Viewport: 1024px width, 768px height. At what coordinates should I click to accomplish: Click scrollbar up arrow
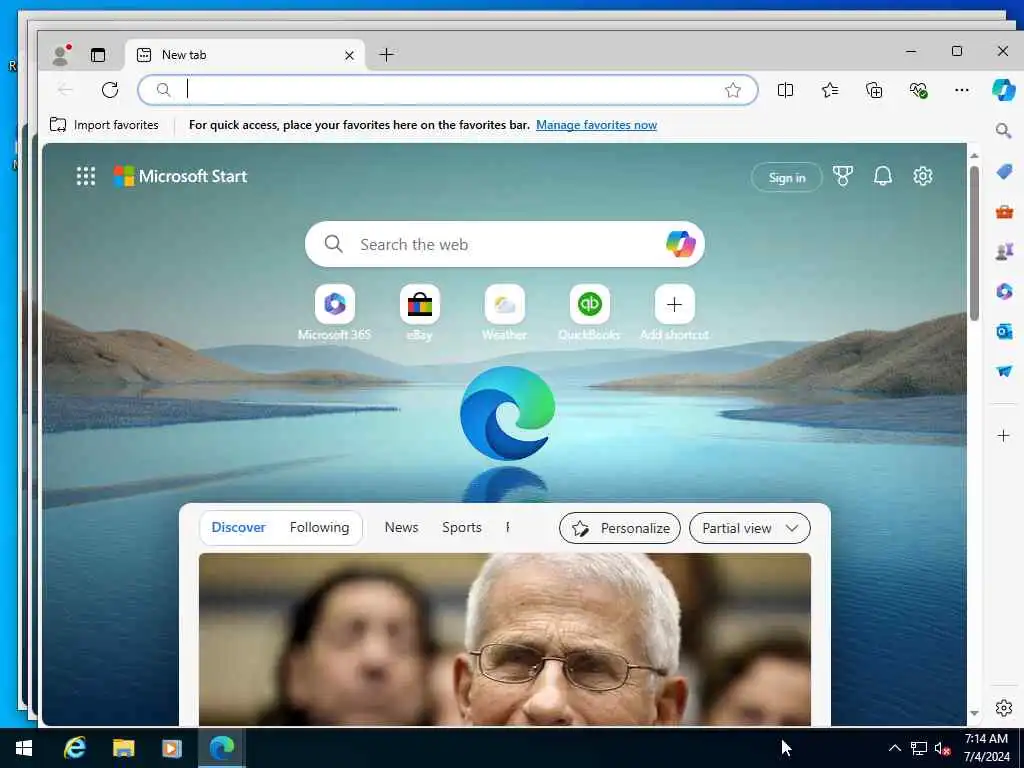pyautogui.click(x=974, y=156)
